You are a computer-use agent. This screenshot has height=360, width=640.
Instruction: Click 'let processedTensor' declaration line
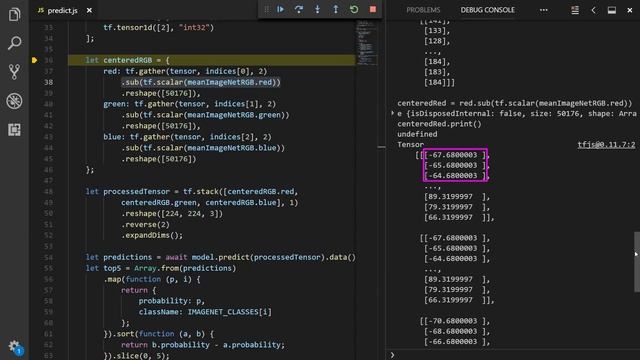[x=191, y=191]
